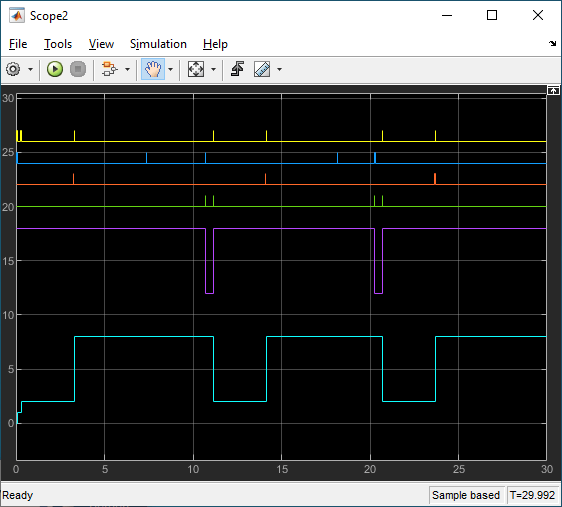Close the Scope2 window
562x507 pixels.
[x=538, y=15]
